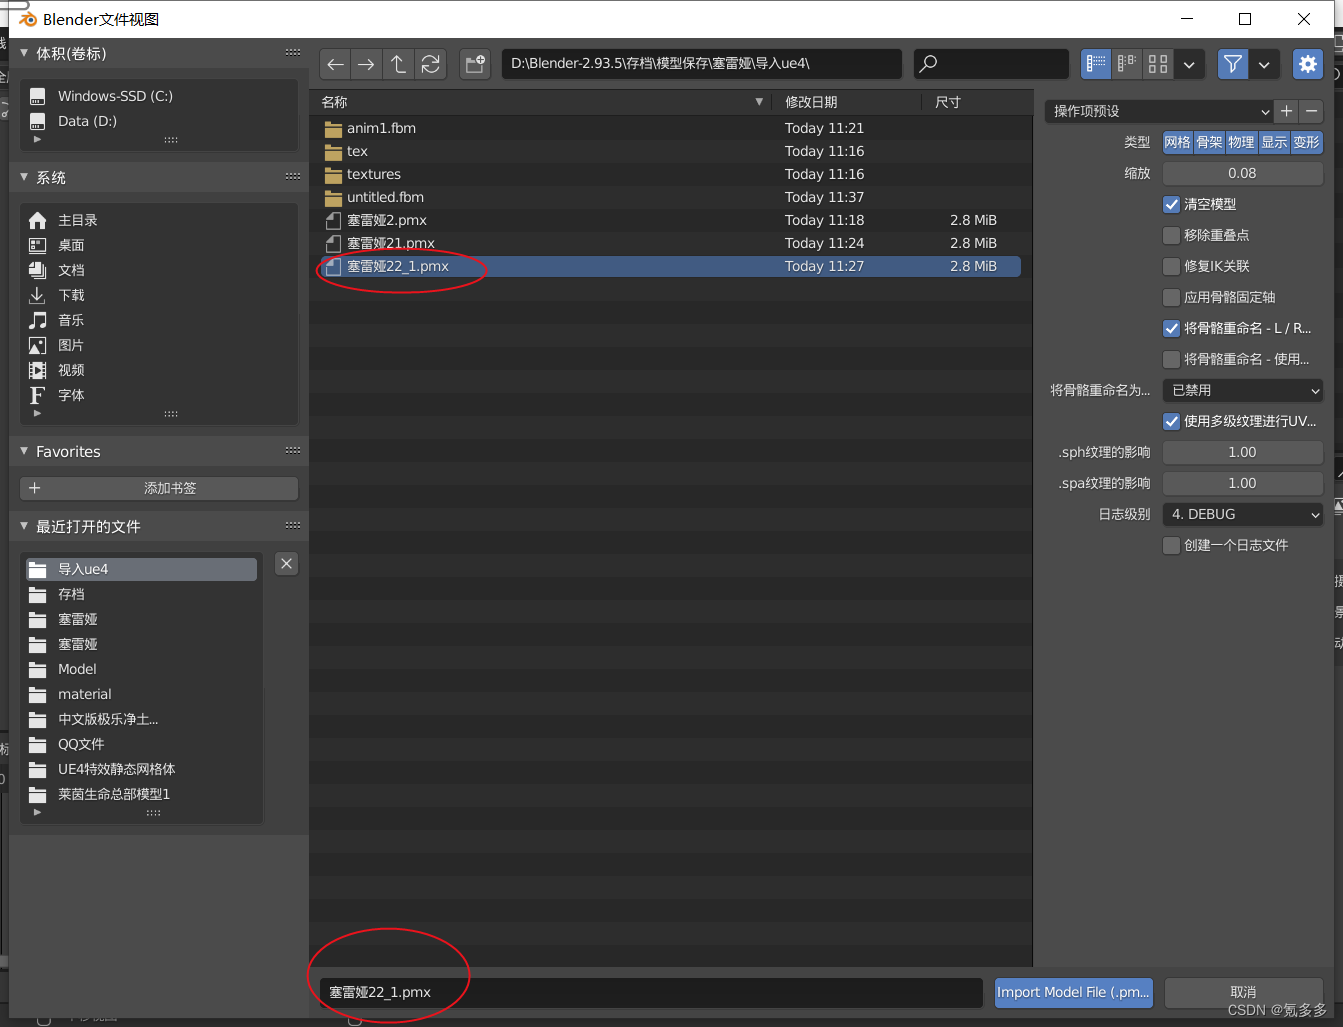The width and height of the screenshot is (1343, 1027).
Task: Open recent folder QQ文件
Action: tap(141, 744)
